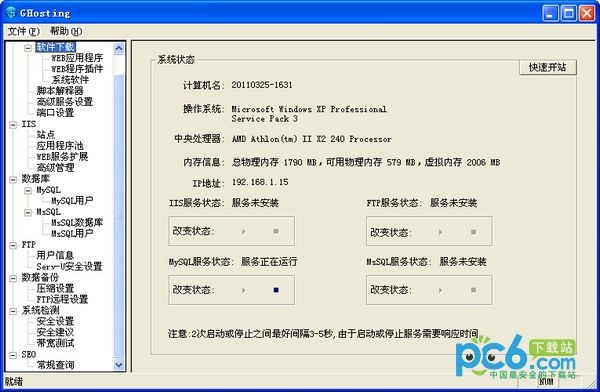The width and height of the screenshot is (600, 392).
Task: Open the 文件(F) menu
Action: tap(23, 31)
